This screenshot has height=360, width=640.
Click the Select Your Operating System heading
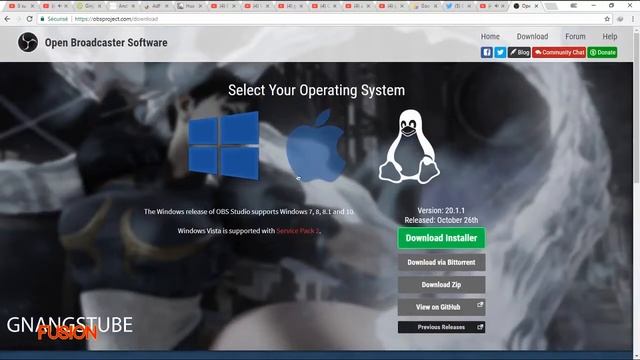pos(316,90)
